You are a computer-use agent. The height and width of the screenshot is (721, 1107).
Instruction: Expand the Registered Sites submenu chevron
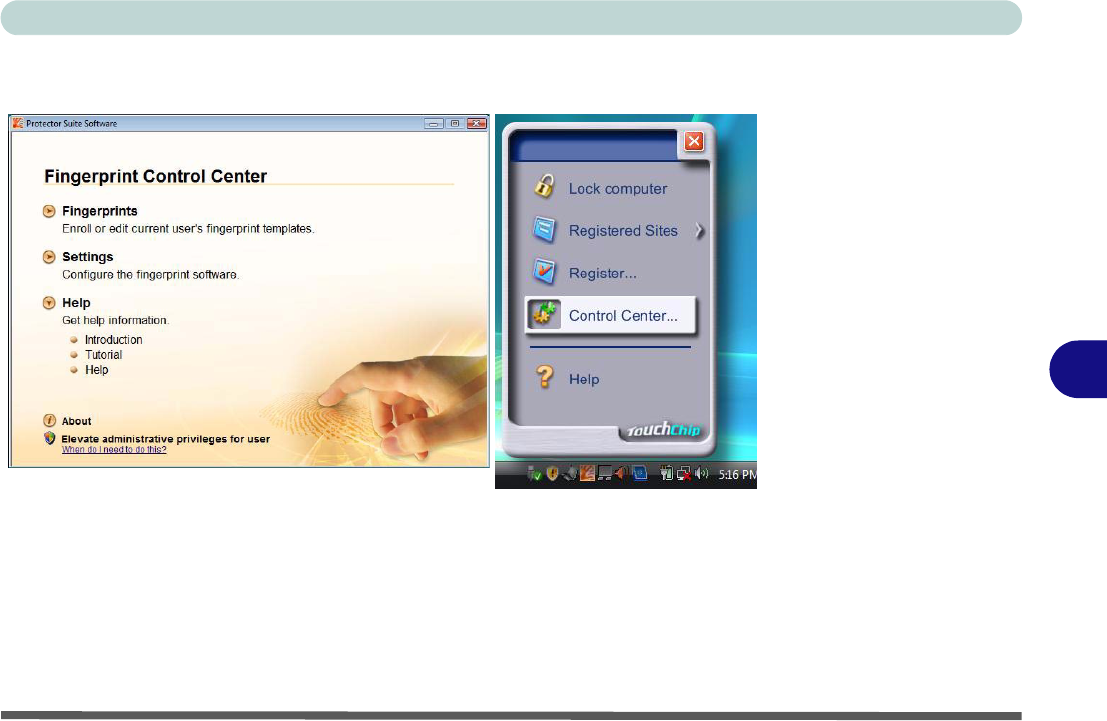[699, 231]
